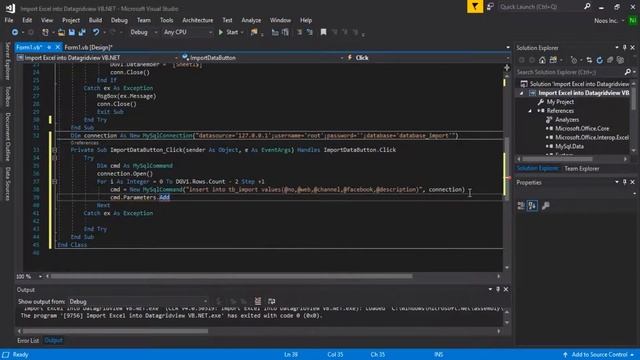Switch to the Error List tab
Image resolution: width=640 pixels, height=360 pixels.
pos(28,340)
